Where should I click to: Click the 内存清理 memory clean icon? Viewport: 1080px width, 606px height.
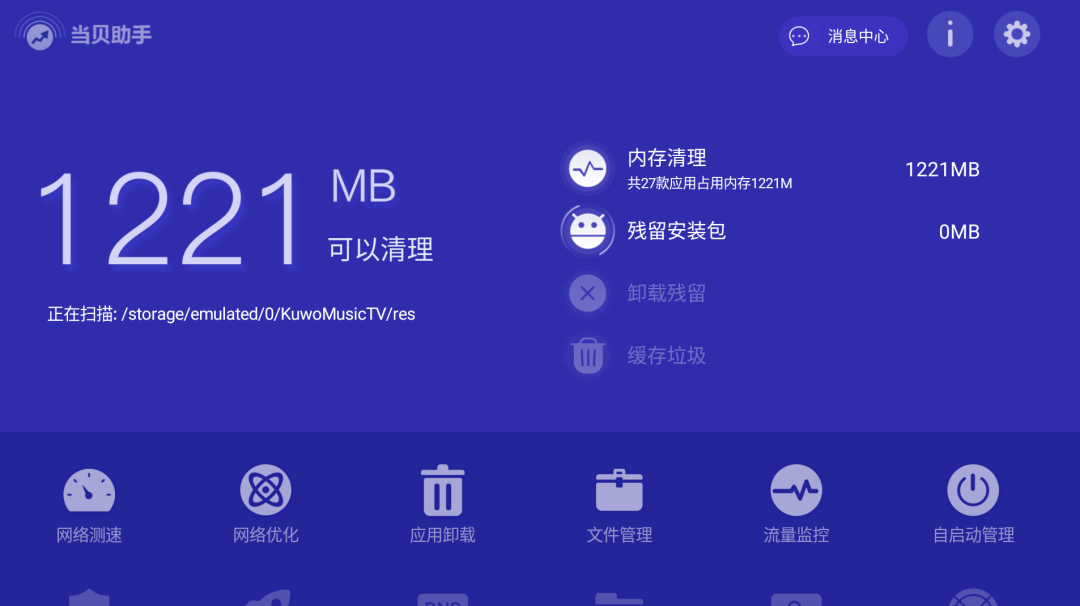click(588, 168)
